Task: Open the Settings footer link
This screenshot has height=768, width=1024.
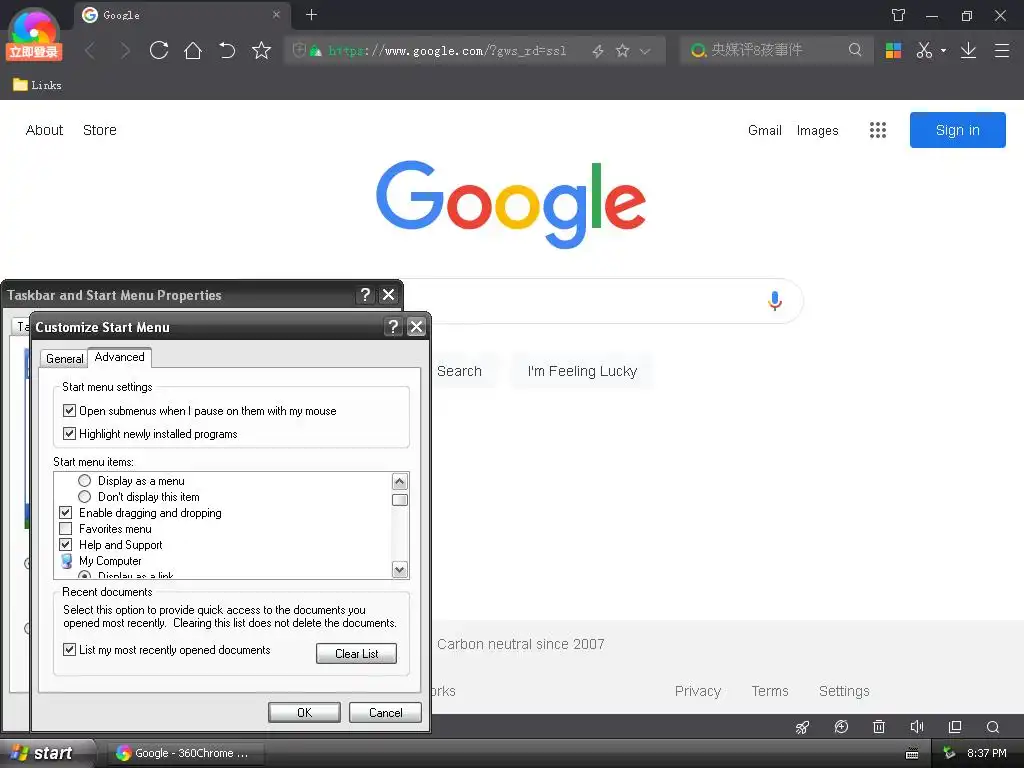Action: tap(844, 691)
